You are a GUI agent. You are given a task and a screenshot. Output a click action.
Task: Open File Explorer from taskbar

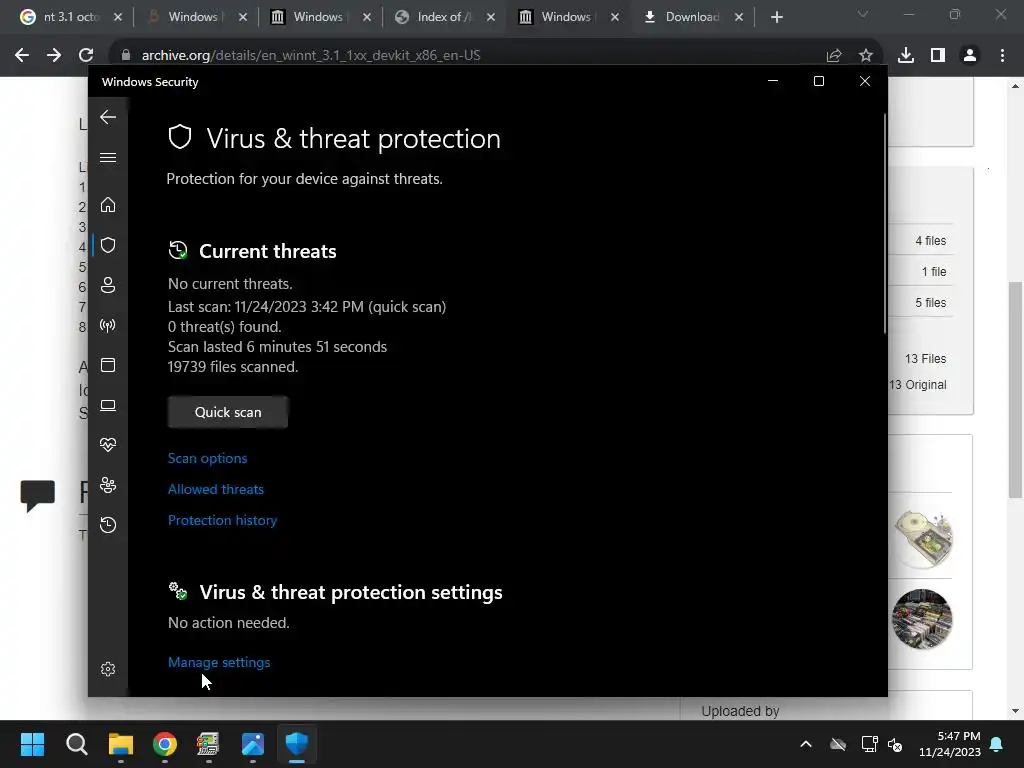point(121,744)
